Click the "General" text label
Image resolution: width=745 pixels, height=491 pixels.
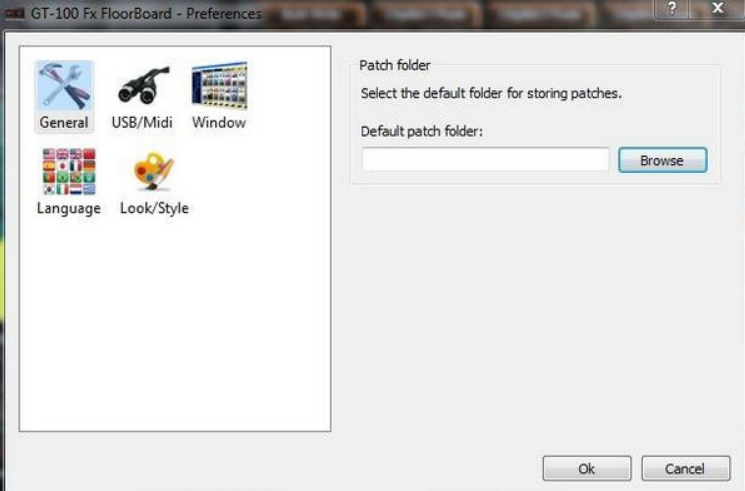(x=64, y=123)
